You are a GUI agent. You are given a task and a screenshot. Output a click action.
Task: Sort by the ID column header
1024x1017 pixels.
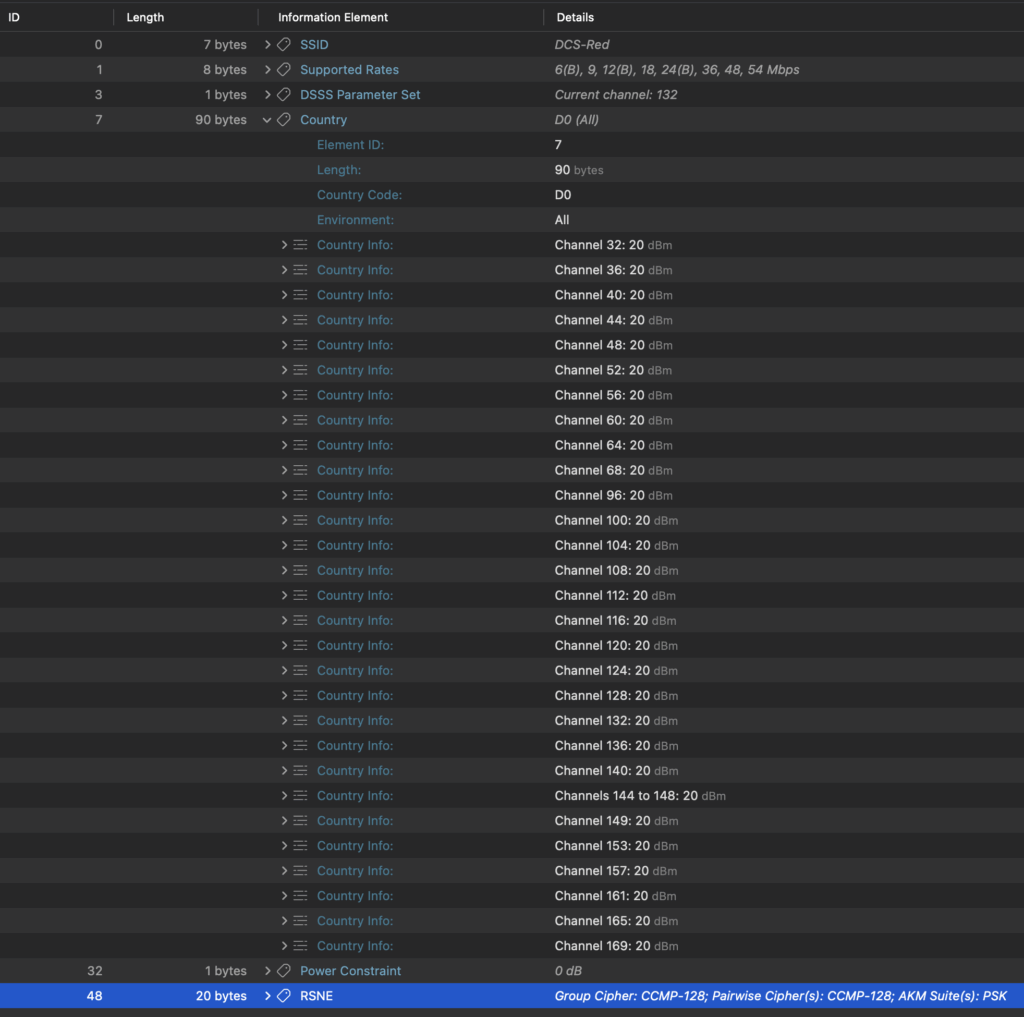click(x=14, y=17)
